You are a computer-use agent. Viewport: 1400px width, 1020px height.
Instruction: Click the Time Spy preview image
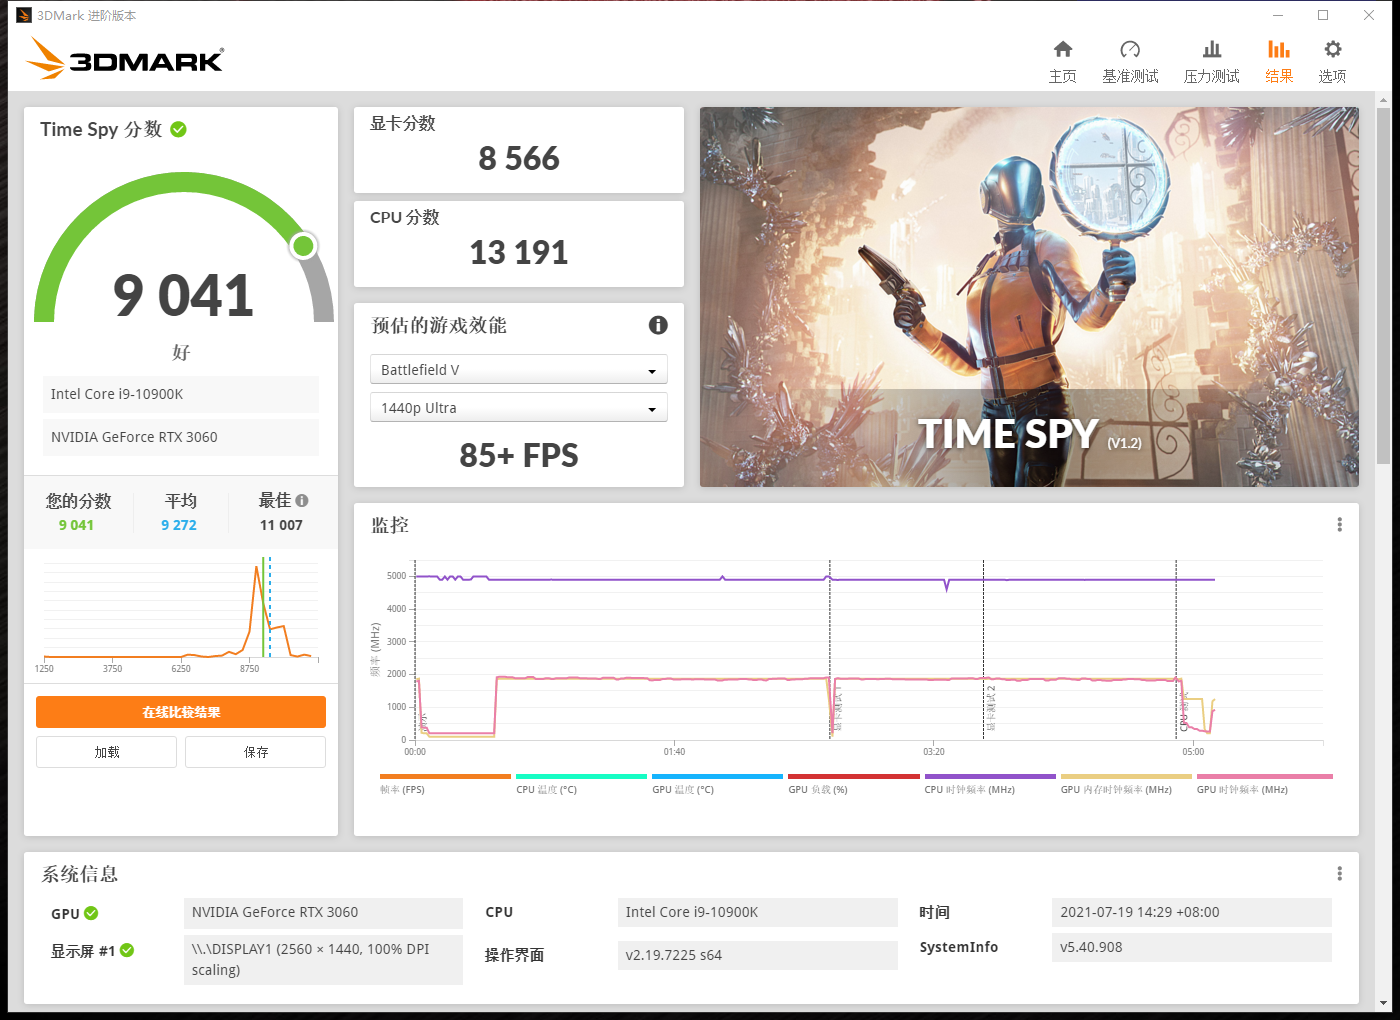tap(1029, 297)
